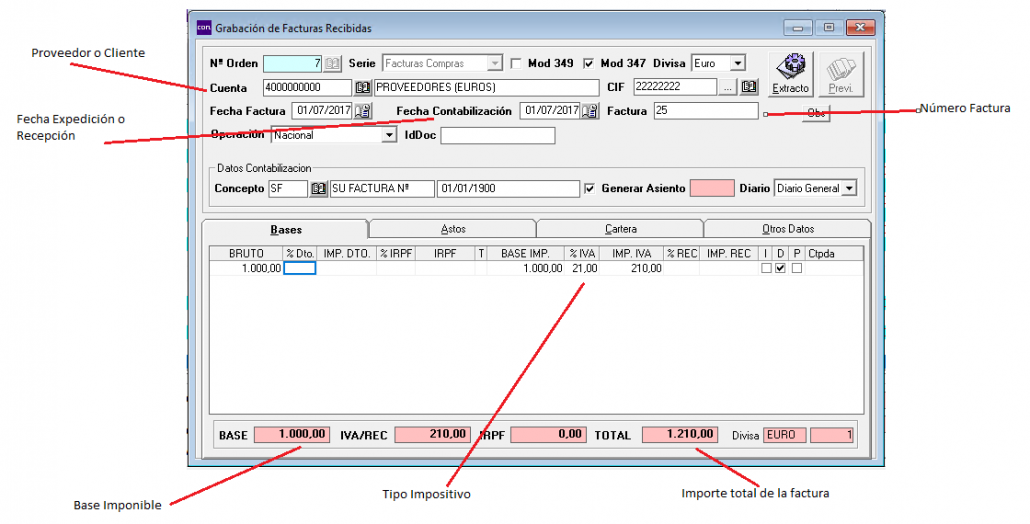Screen dimensions: 1030x524
Task: Click the CIF field 22222222
Action: pos(675,87)
